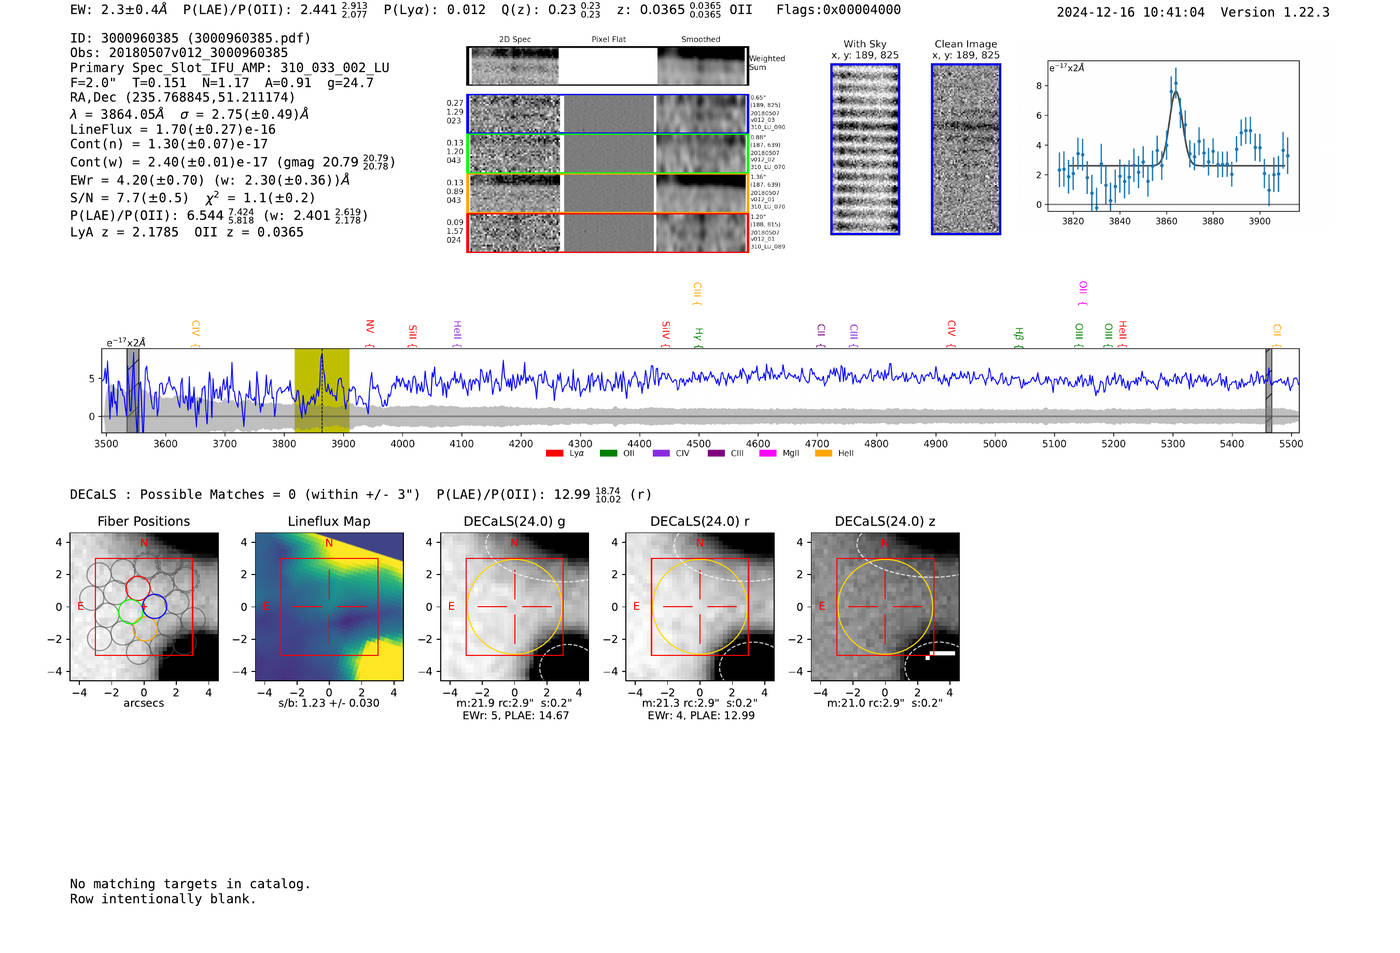Select the red-bordered 2D fiber spectrum row
This screenshot has width=1400, height=953.
click(608, 232)
